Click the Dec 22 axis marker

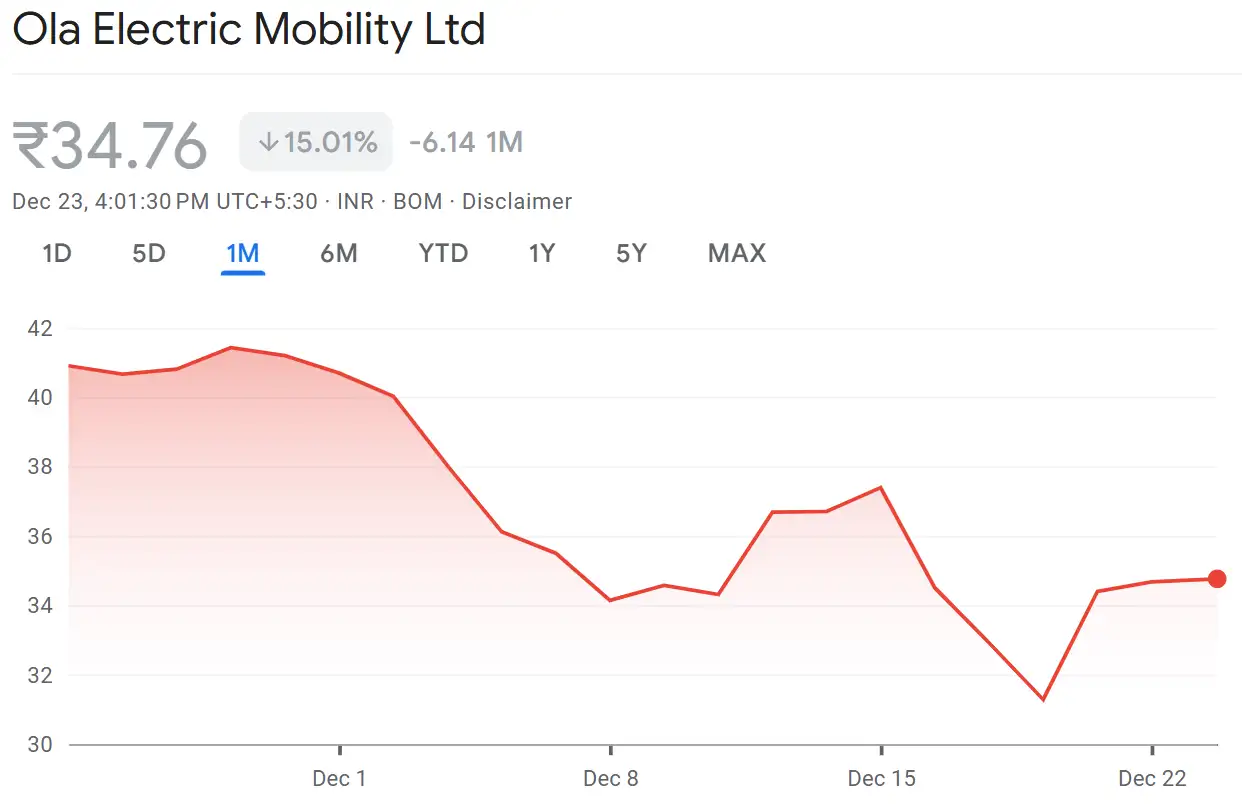[x=1152, y=778]
